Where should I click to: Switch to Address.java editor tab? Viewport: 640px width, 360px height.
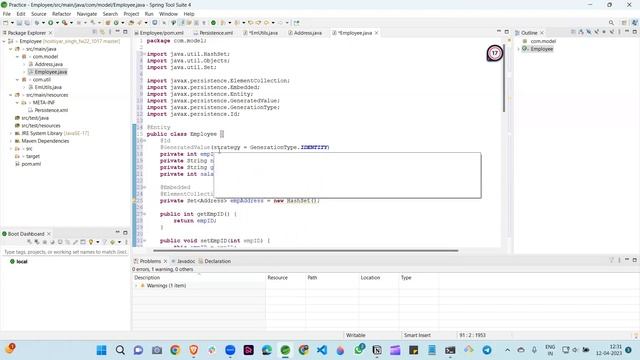(x=307, y=33)
